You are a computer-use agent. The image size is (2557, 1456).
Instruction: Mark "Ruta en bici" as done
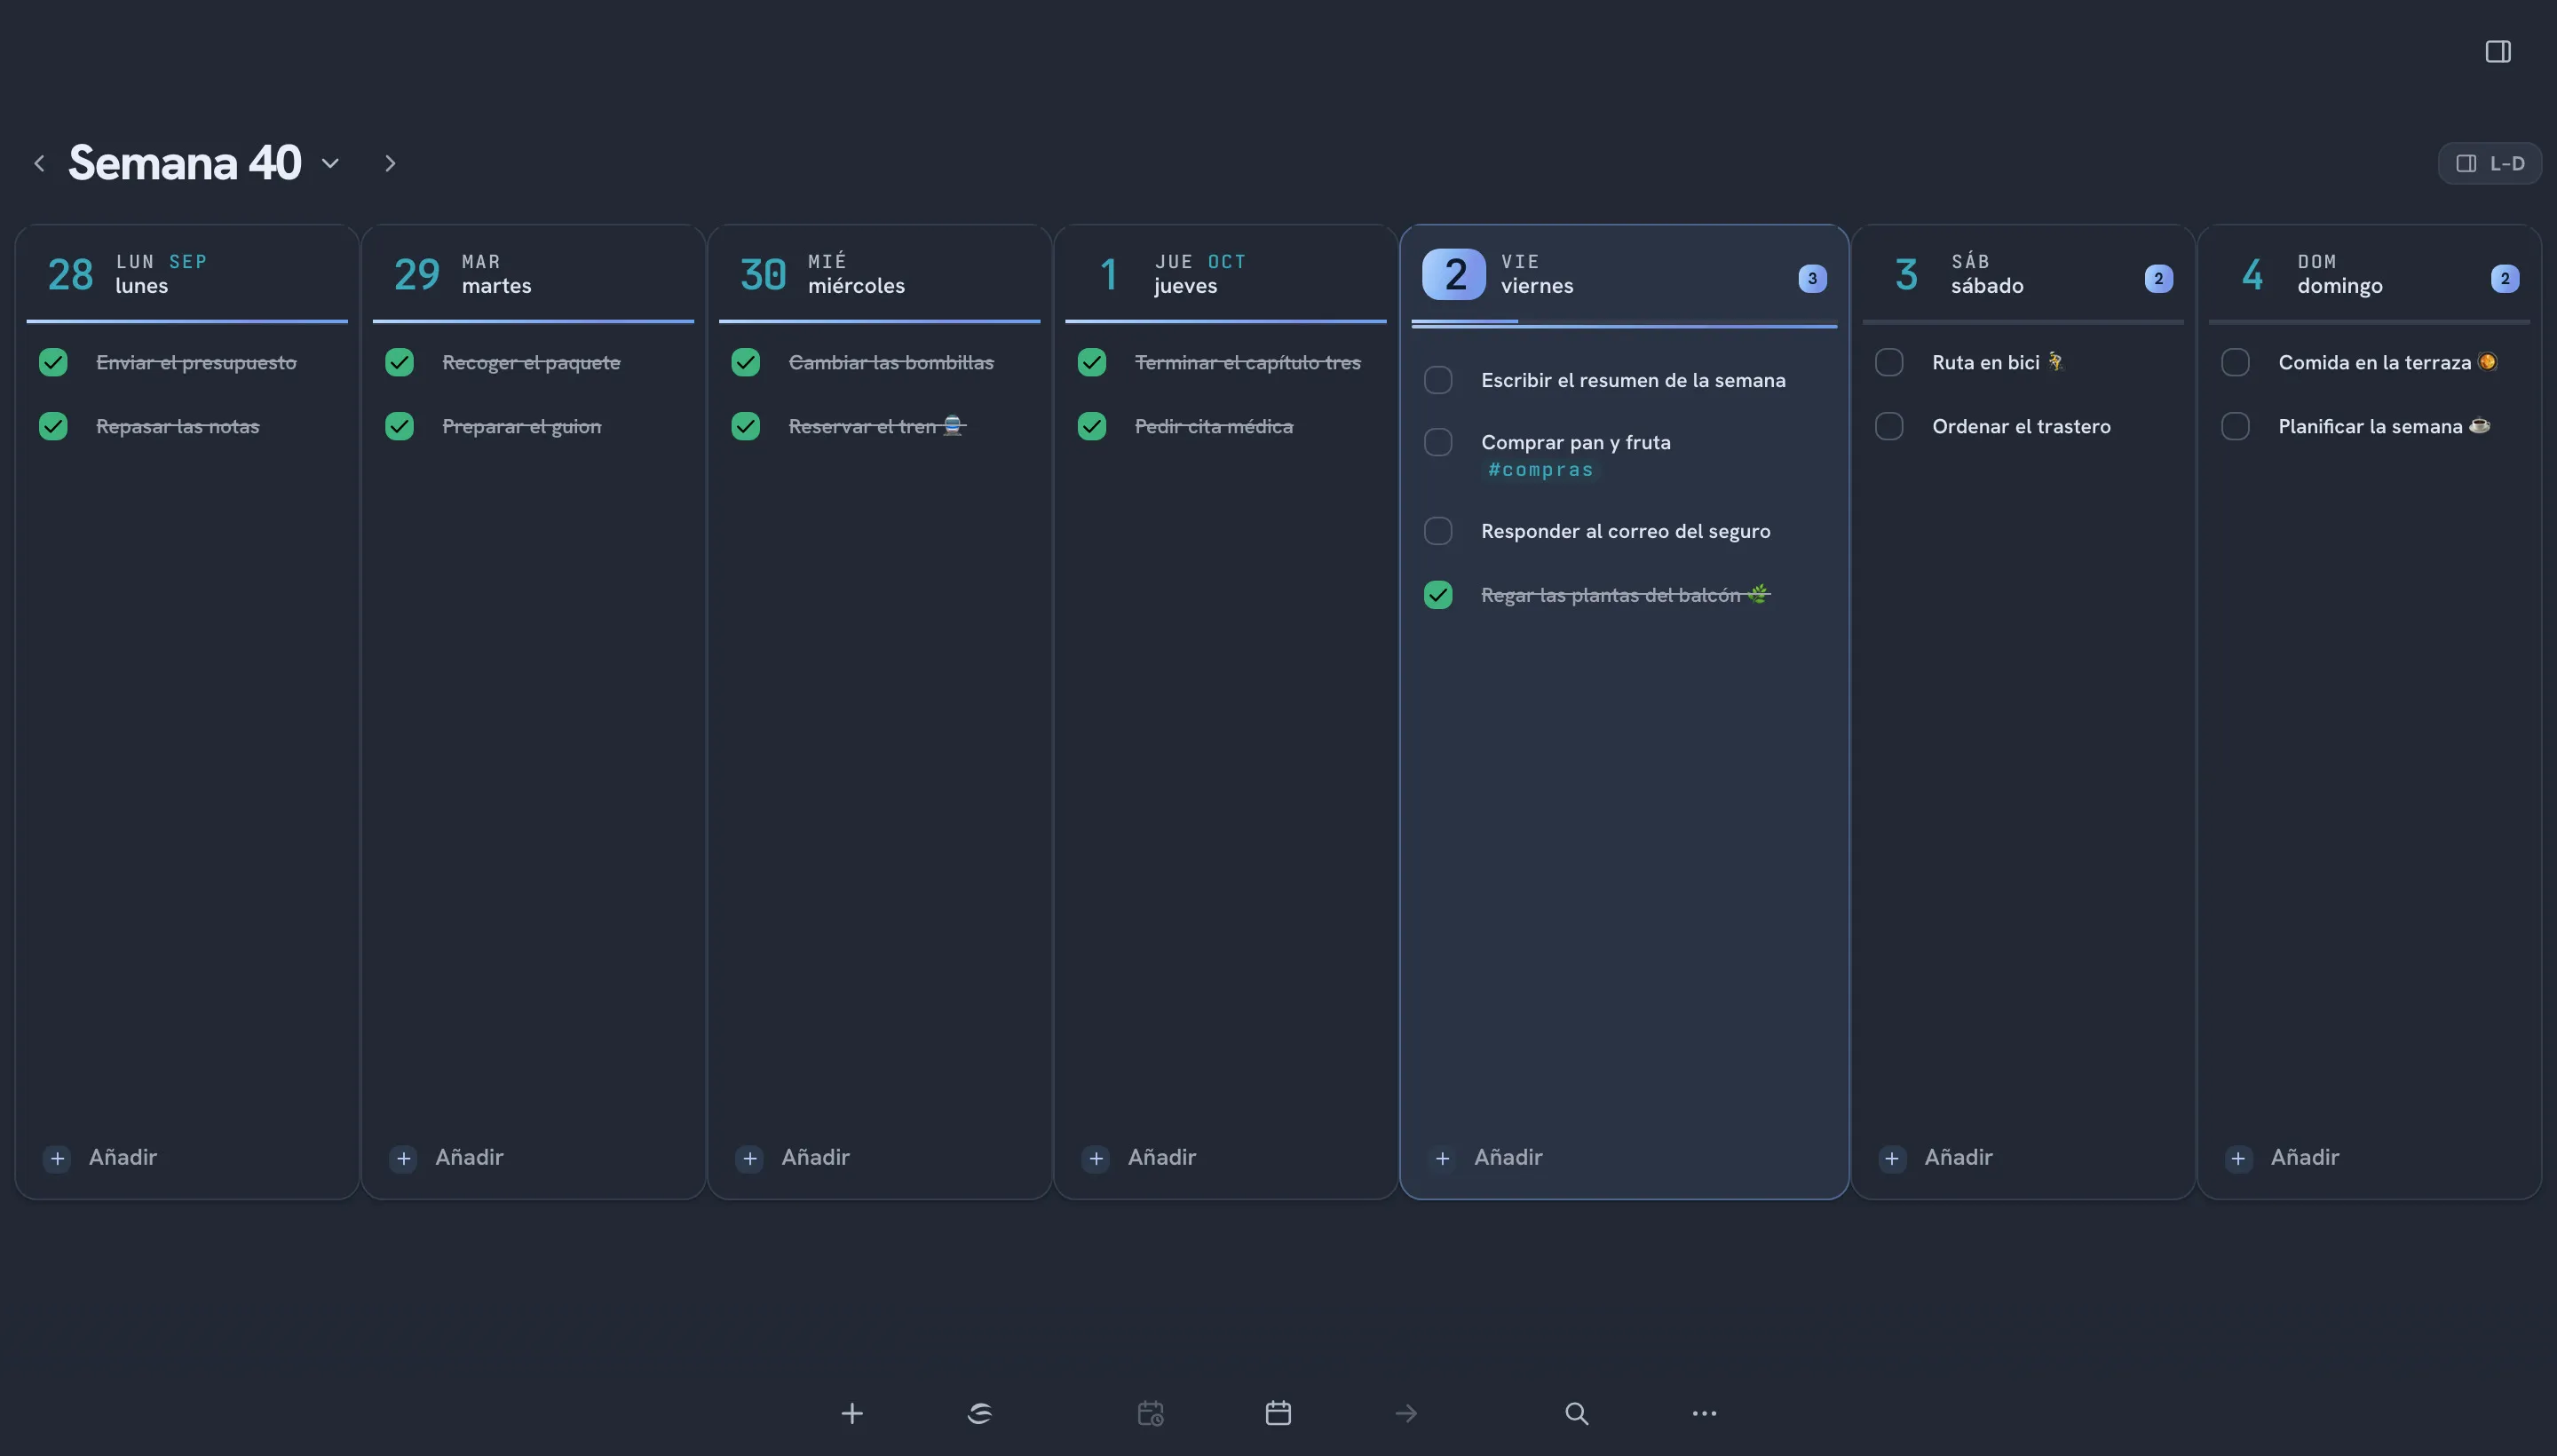tap(1889, 362)
